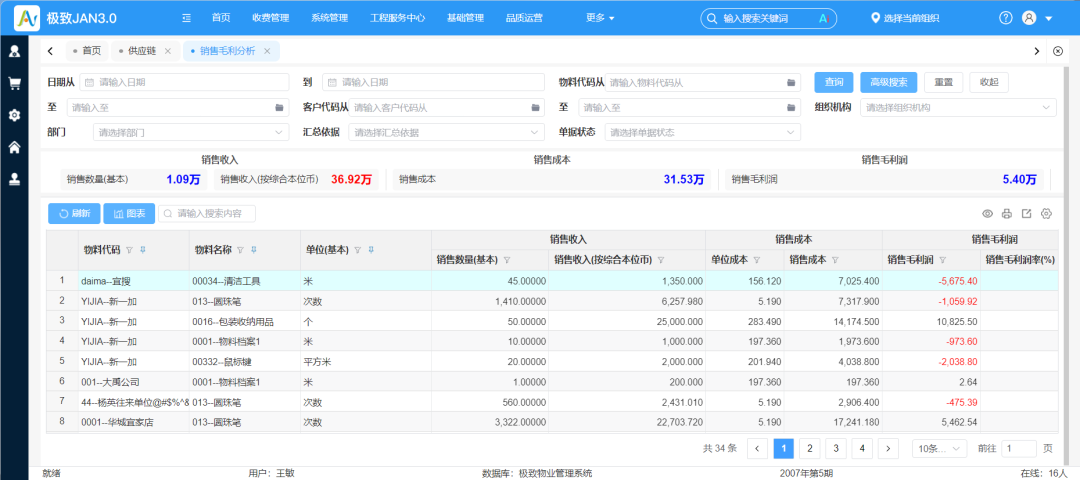Focus the 前往 page number field

pyautogui.click(x=1019, y=448)
